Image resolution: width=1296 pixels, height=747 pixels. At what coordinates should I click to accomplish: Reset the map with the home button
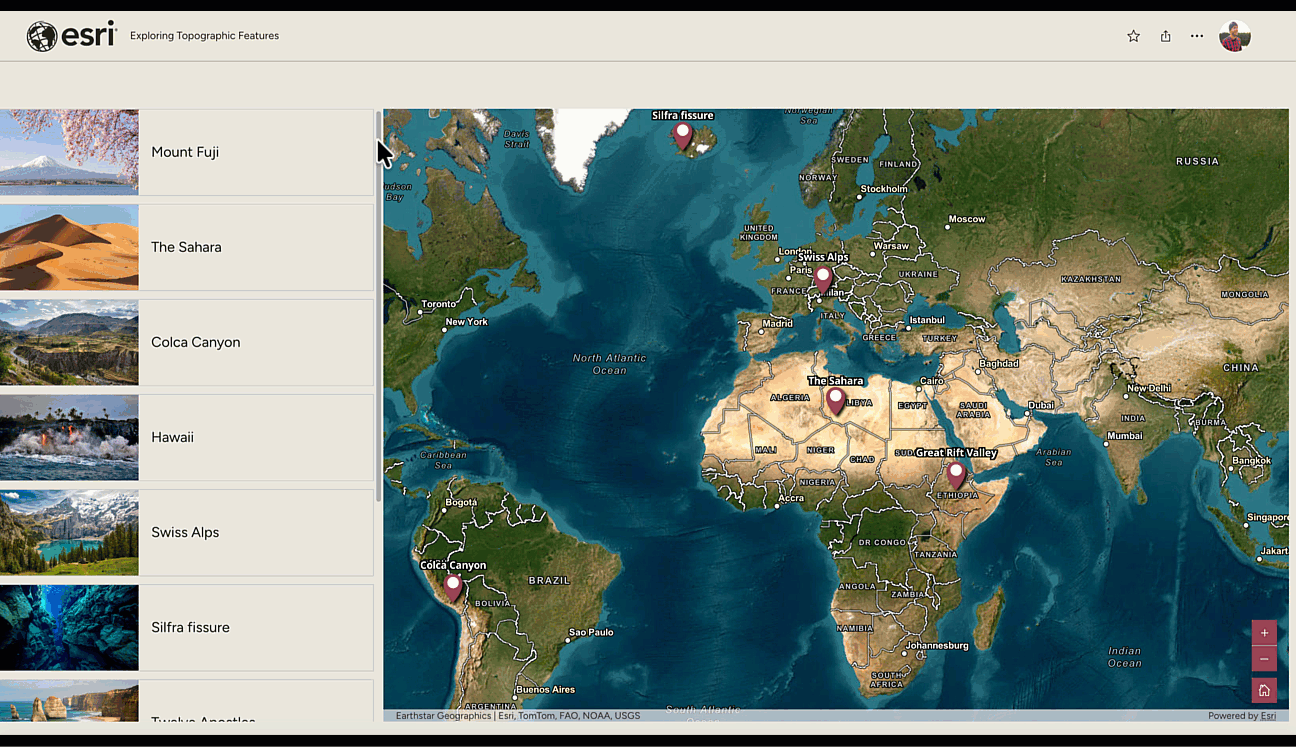[x=1264, y=690]
